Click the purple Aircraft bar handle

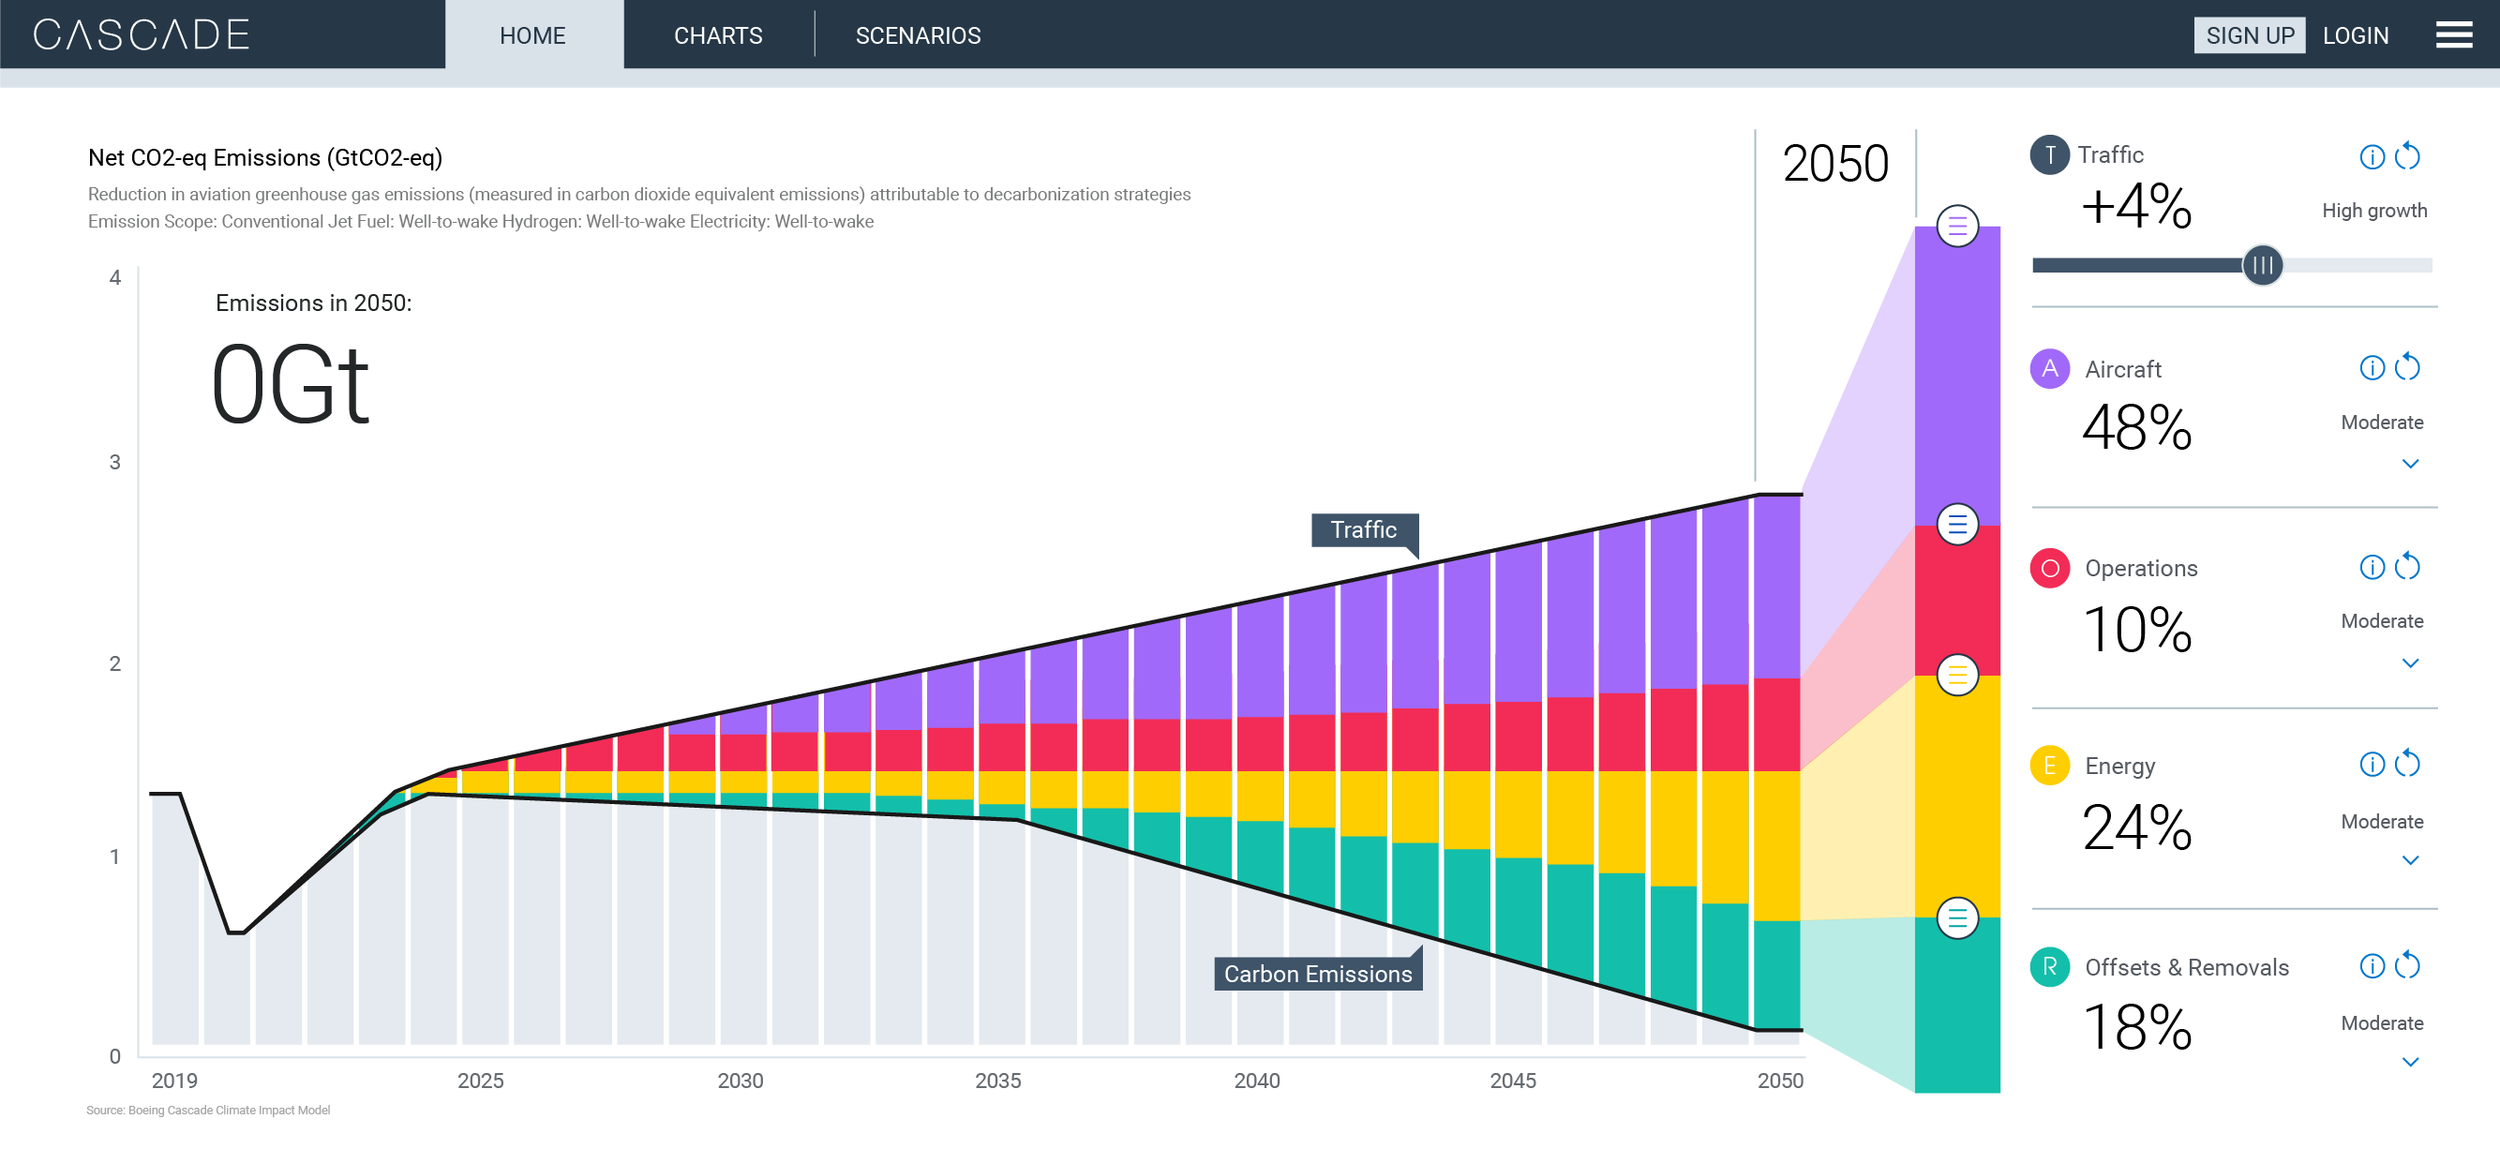[x=1957, y=226]
